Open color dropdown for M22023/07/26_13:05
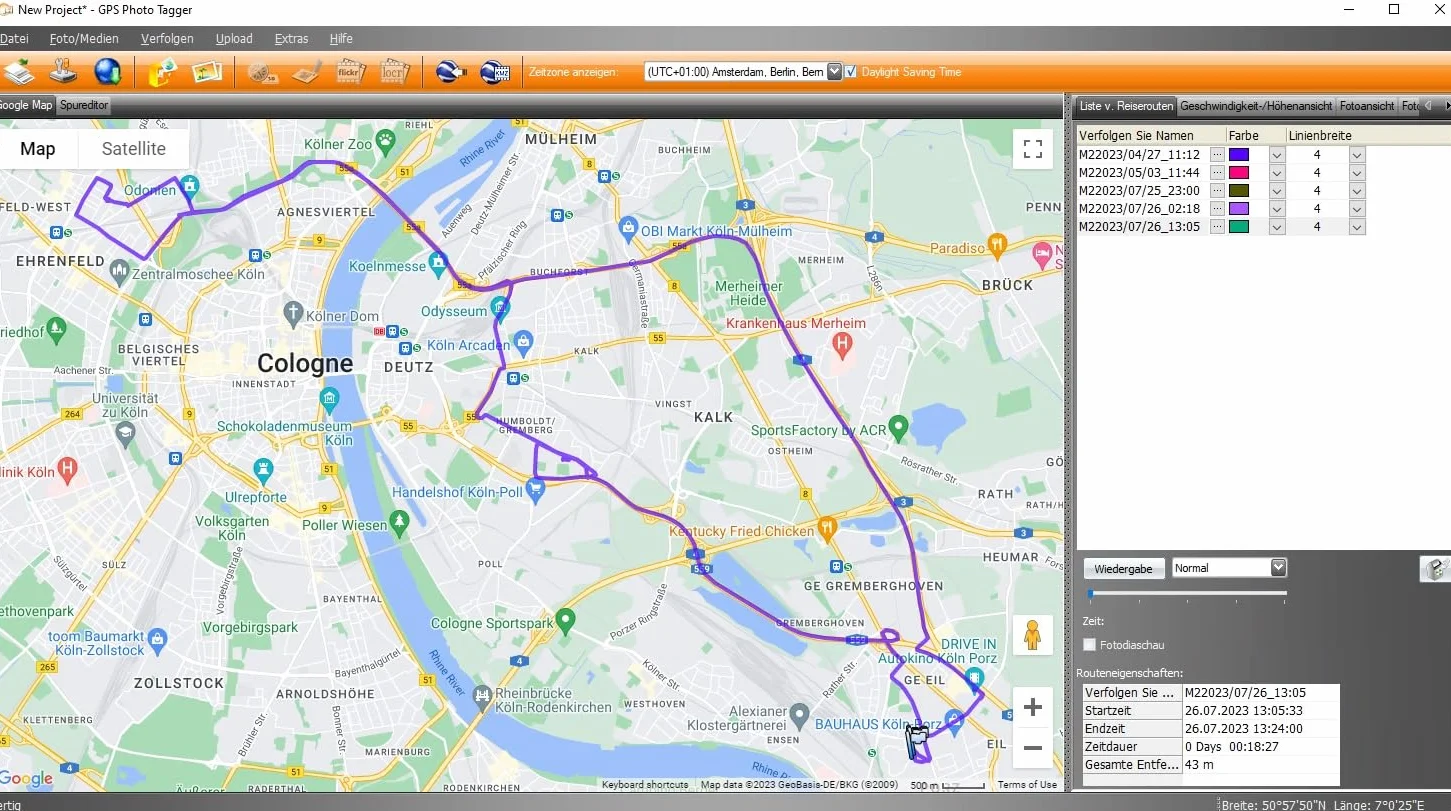Screen dimensions: 1451x811 coord(1277,227)
